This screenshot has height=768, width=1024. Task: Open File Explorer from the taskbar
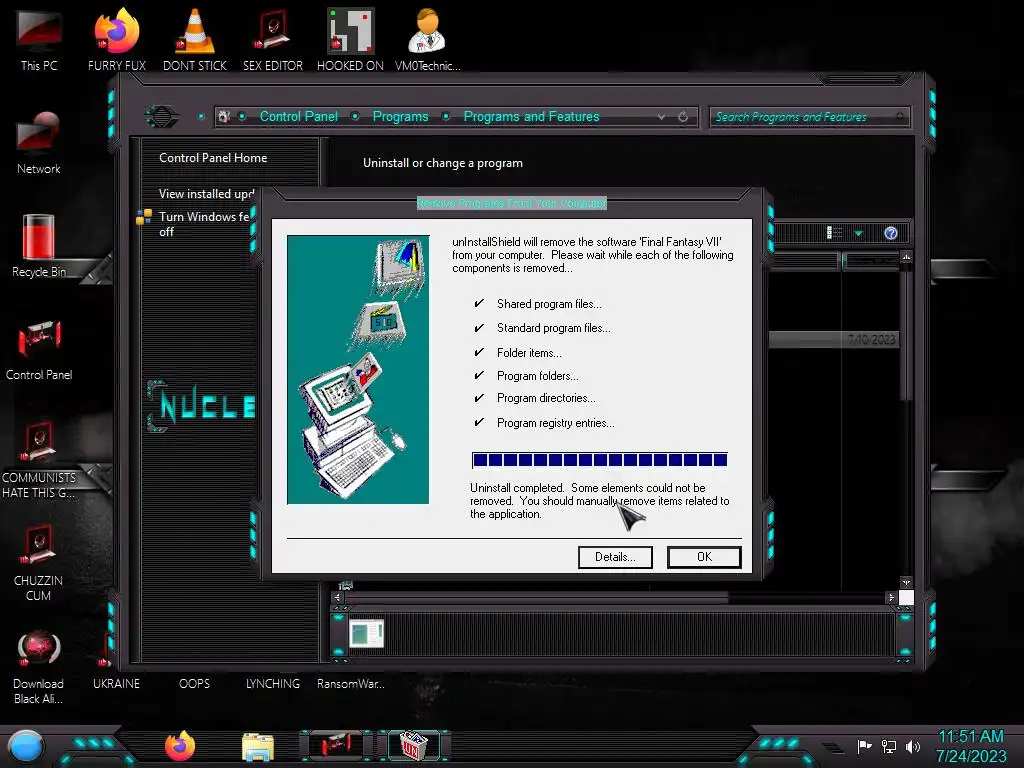[x=258, y=747]
